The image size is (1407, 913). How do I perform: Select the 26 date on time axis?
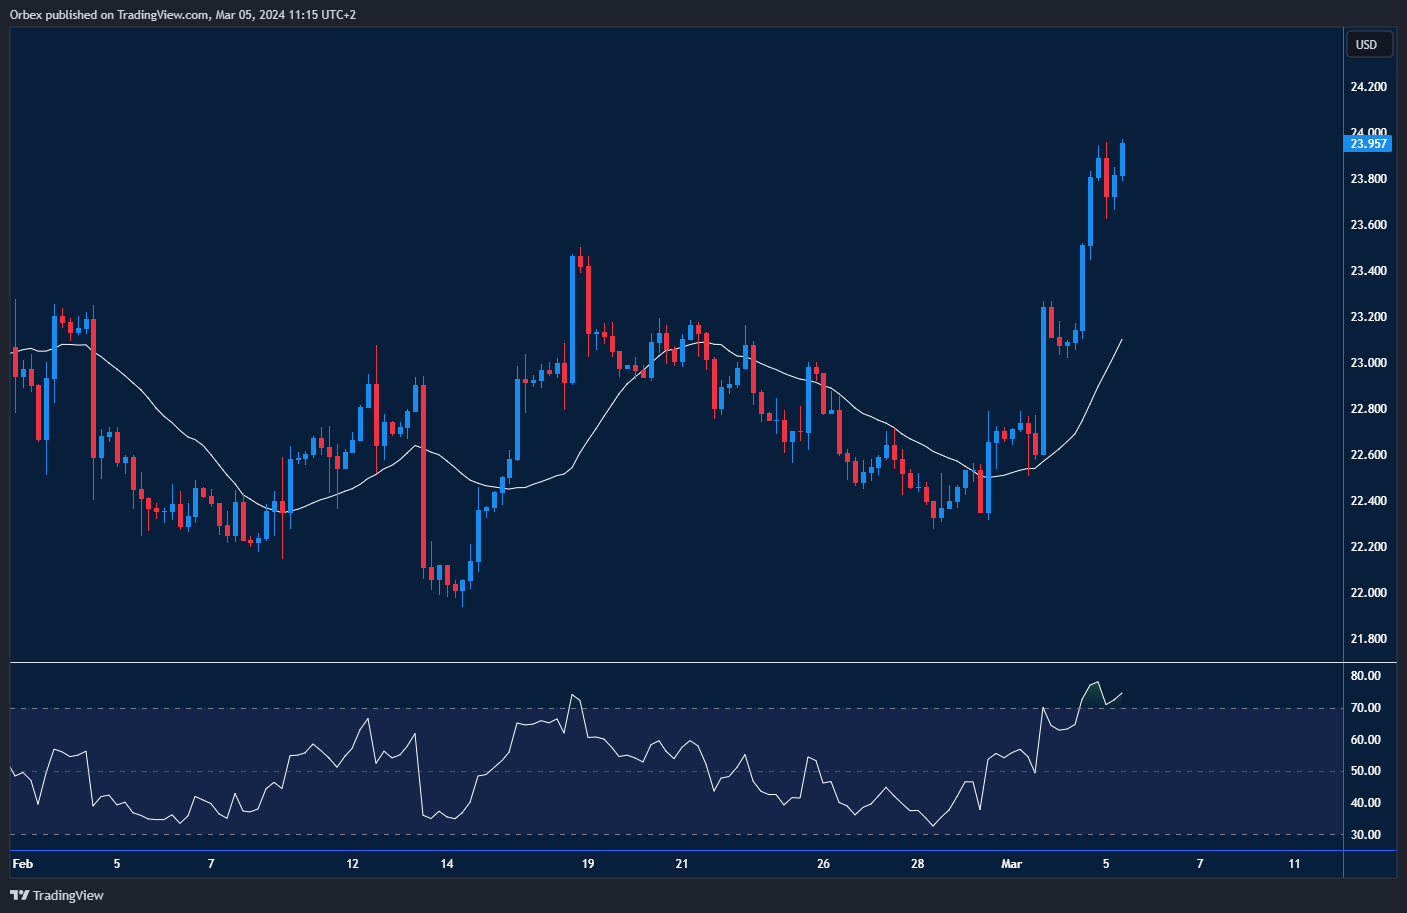pos(823,864)
